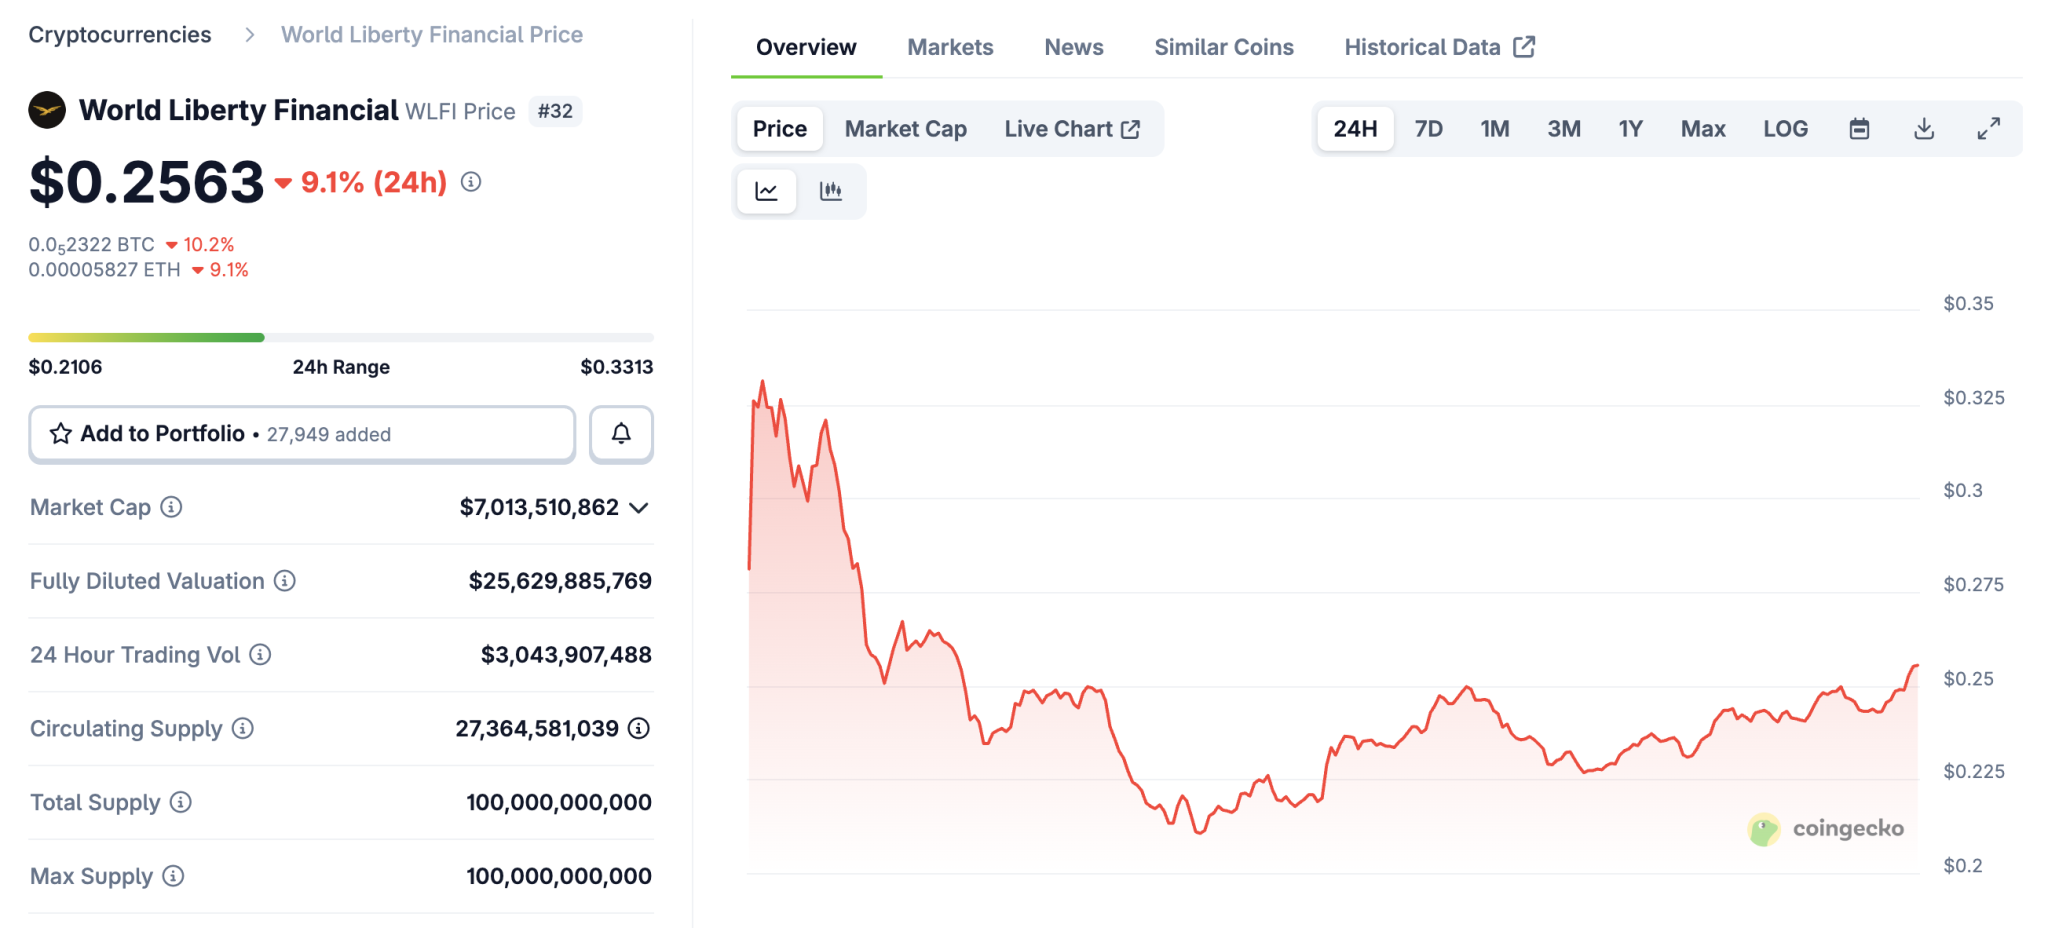
Task: Show info for Fully Diluted Valuation
Action: [x=285, y=581]
